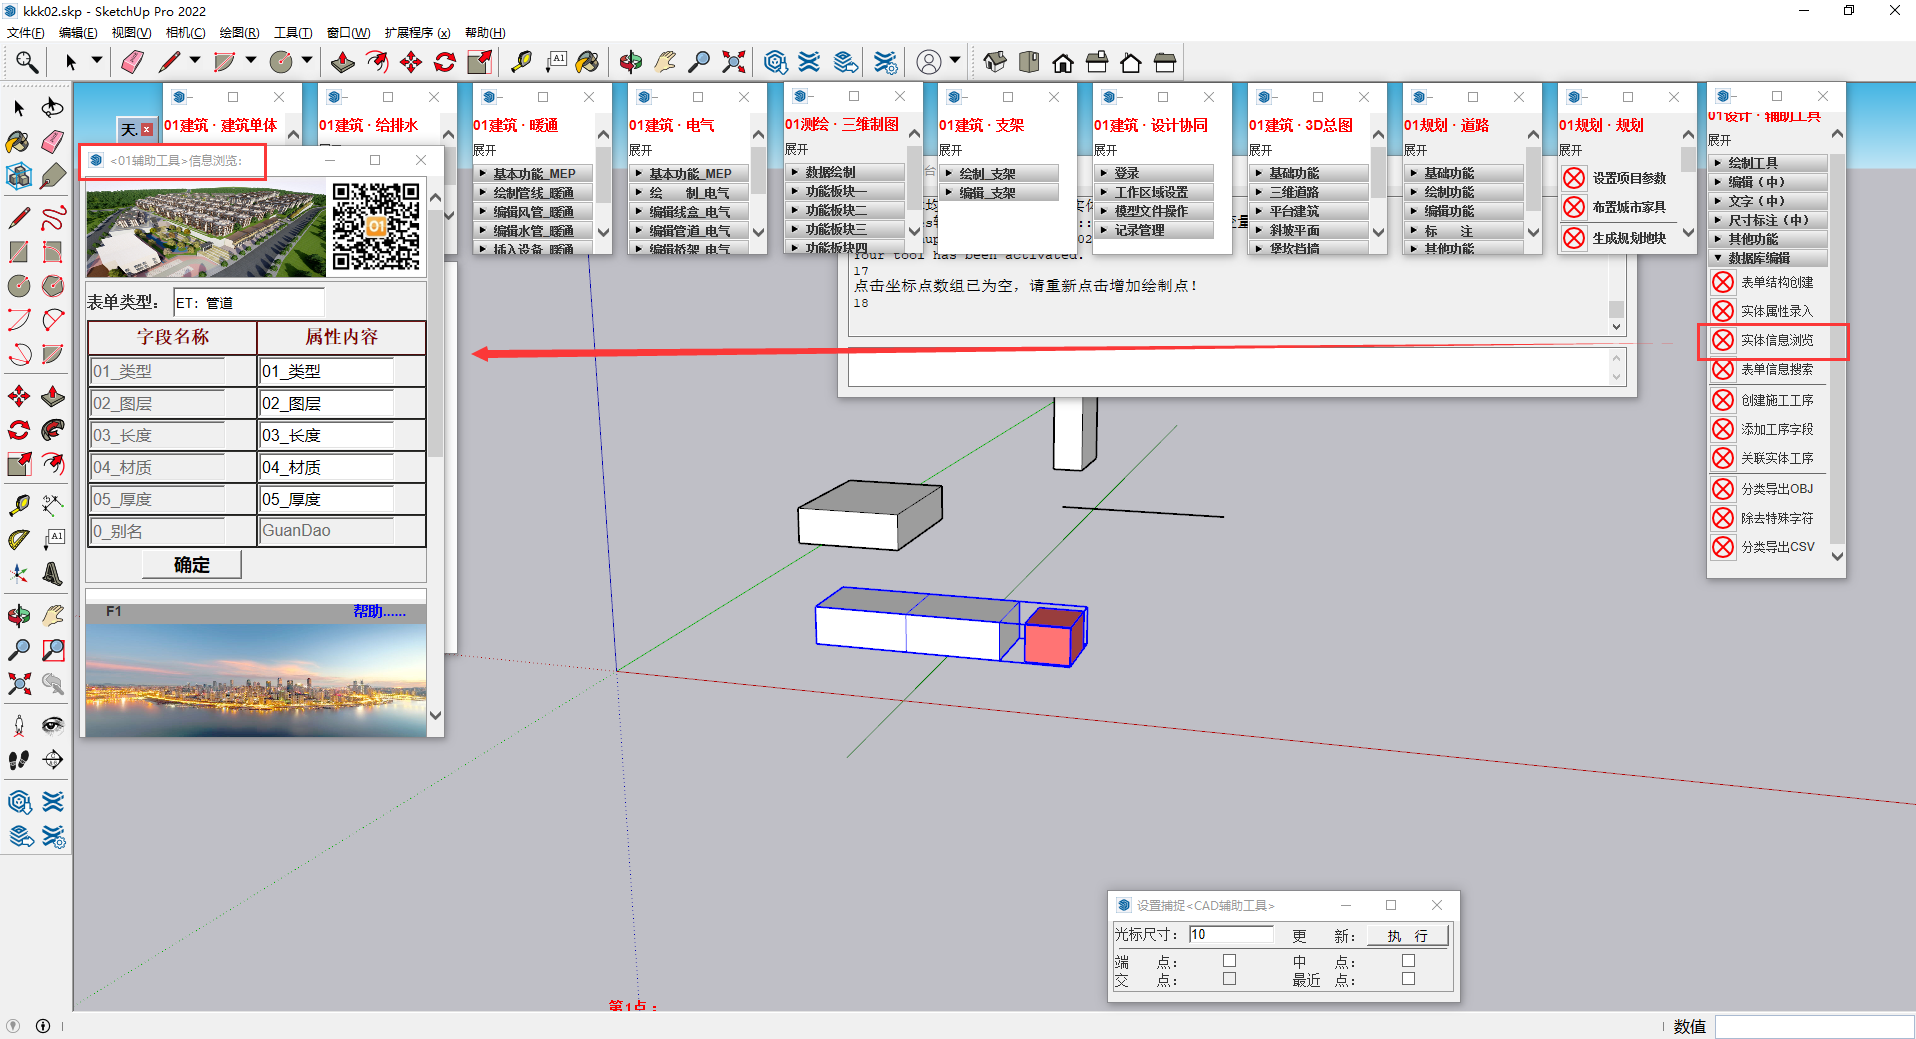Select the Walk footprints tool

(x=19, y=760)
